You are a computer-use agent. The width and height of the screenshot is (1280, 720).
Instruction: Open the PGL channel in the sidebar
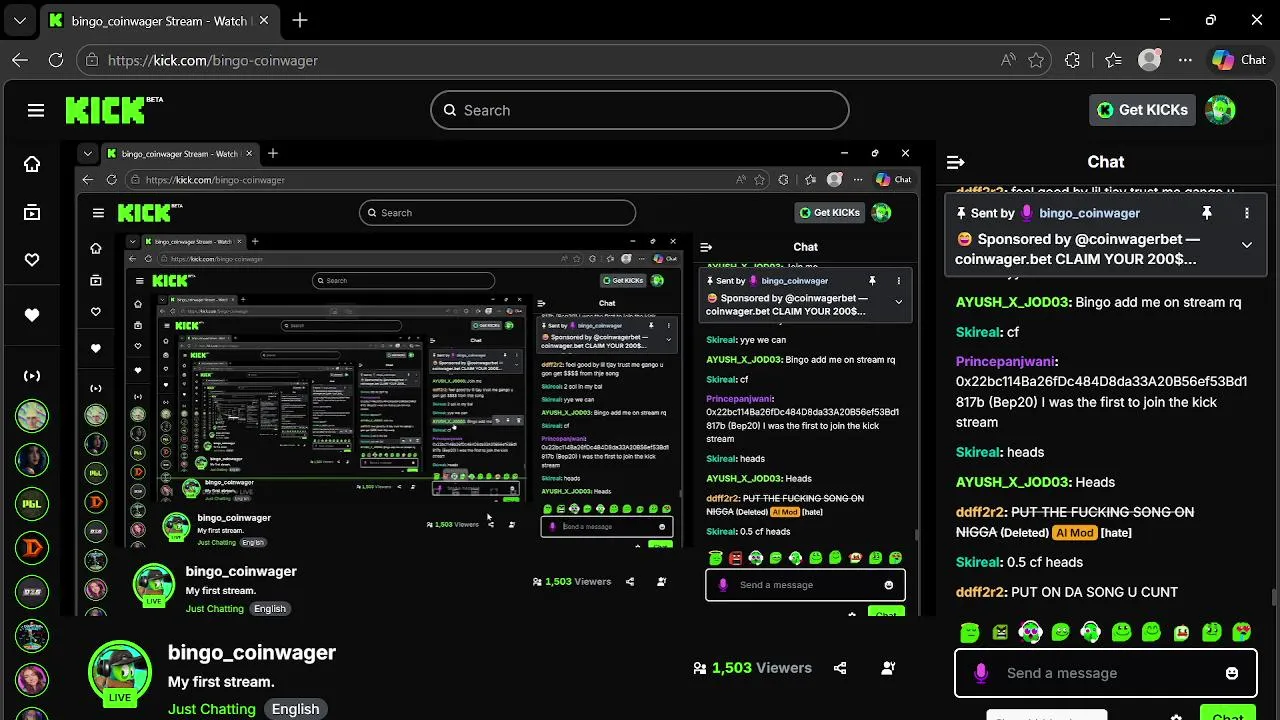click(x=32, y=504)
